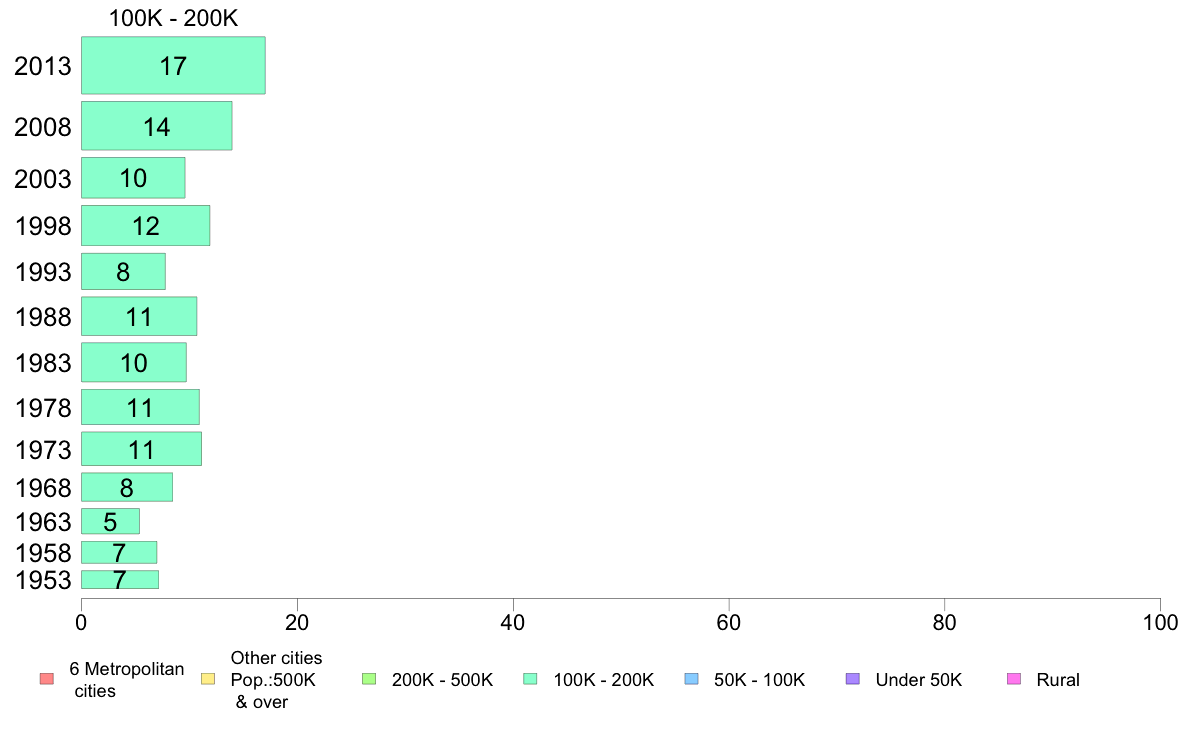Click the green 200K - 500K legend swatch
The width and height of the screenshot is (1188, 736).
(x=369, y=679)
